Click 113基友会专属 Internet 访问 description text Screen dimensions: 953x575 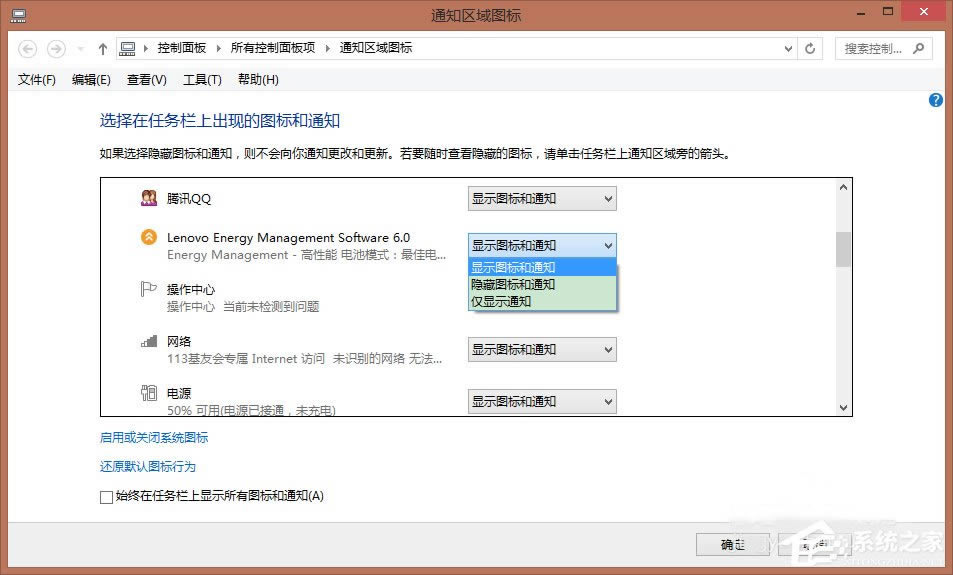[246, 359]
